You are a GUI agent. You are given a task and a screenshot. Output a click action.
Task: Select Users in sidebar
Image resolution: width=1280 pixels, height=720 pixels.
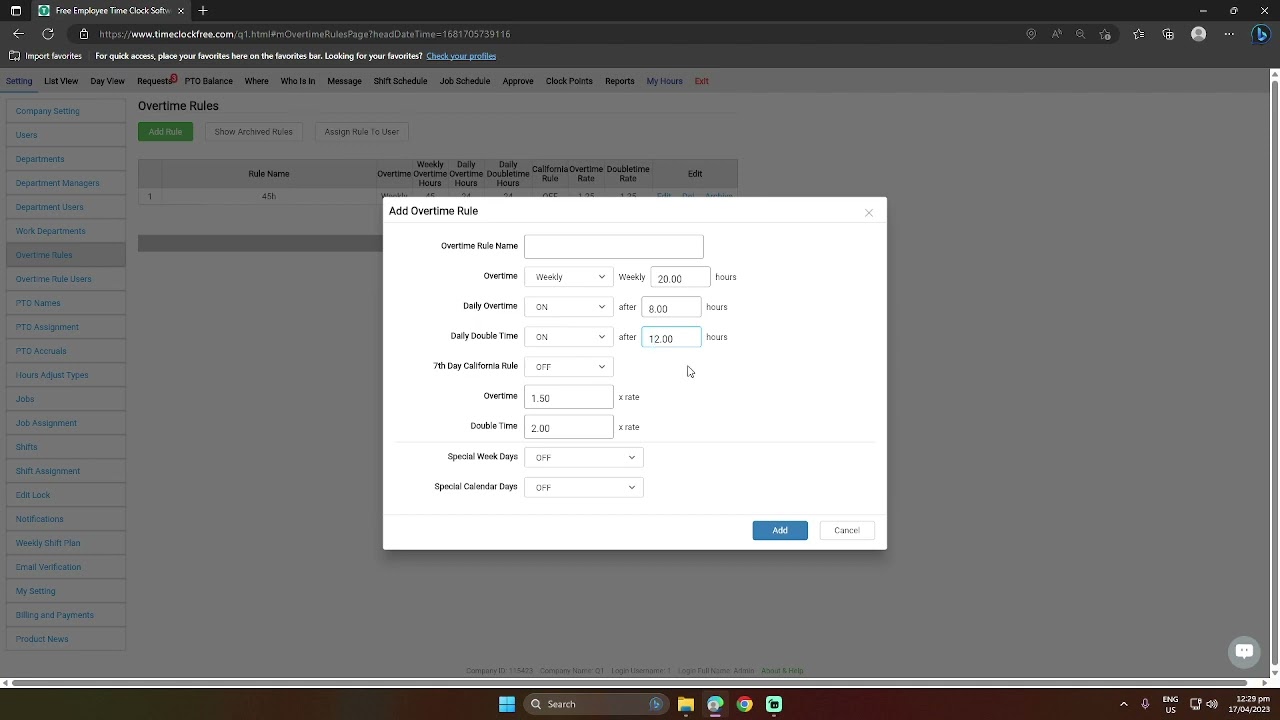click(66, 135)
